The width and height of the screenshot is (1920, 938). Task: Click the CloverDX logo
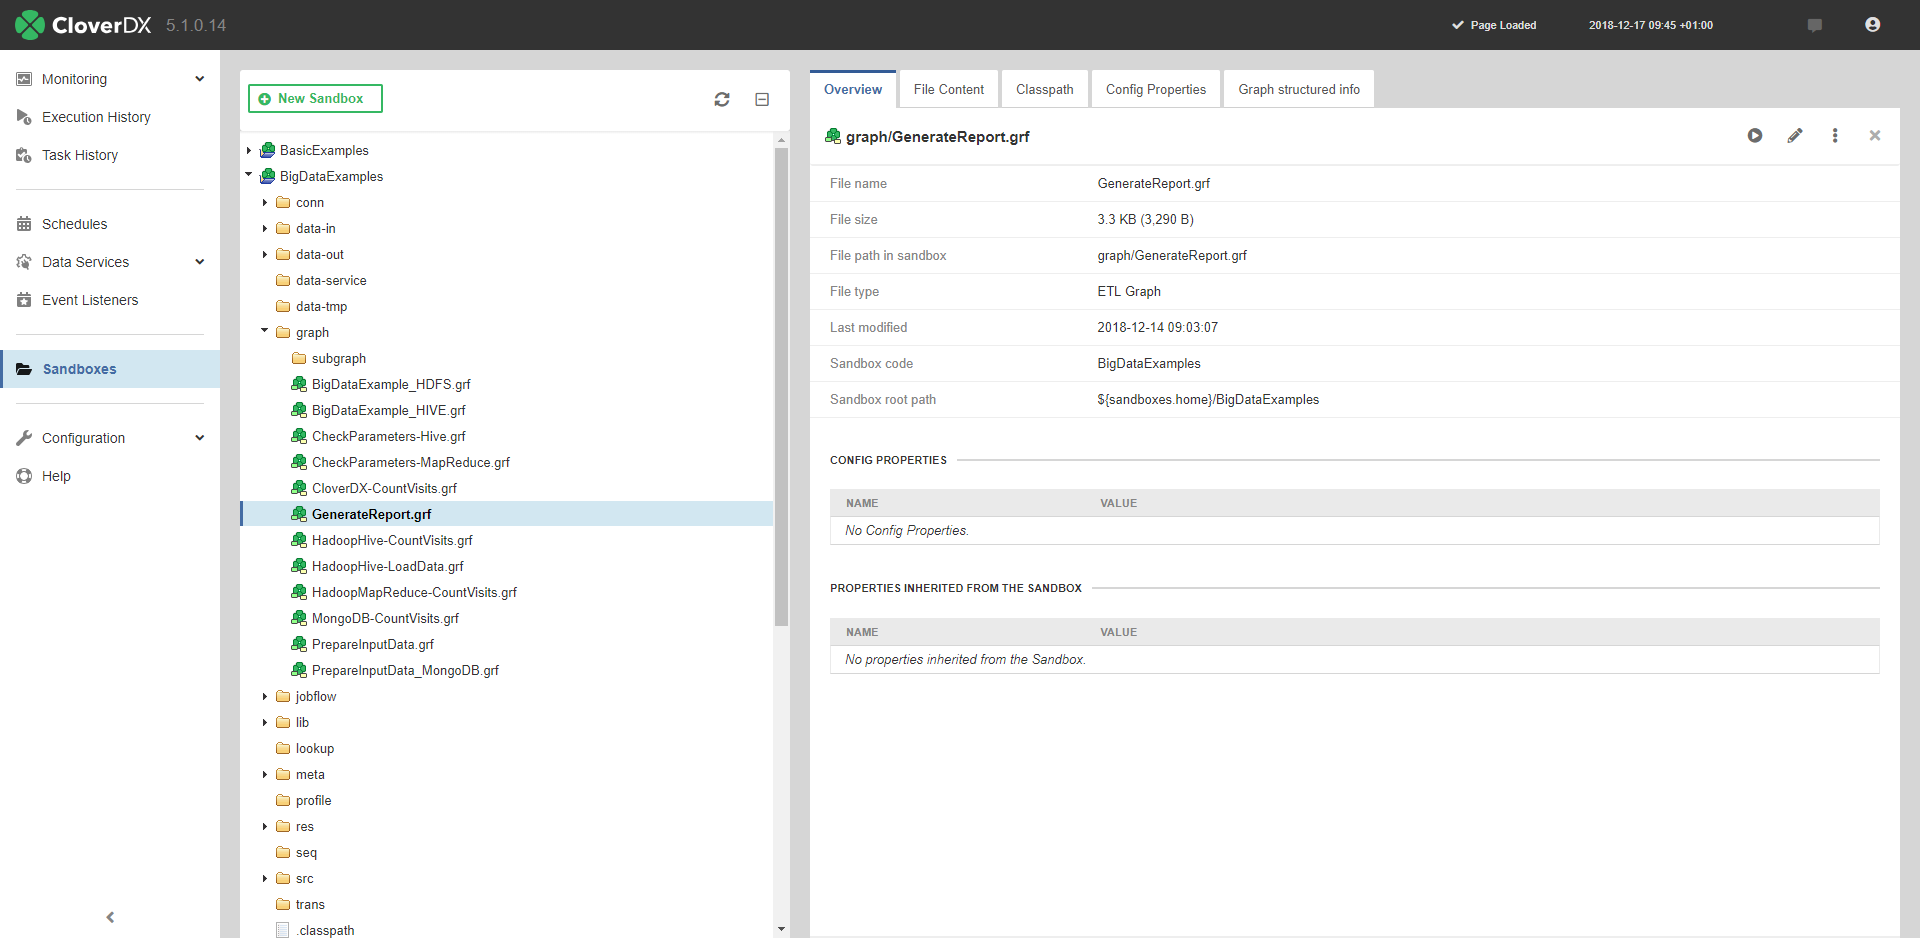(x=84, y=25)
